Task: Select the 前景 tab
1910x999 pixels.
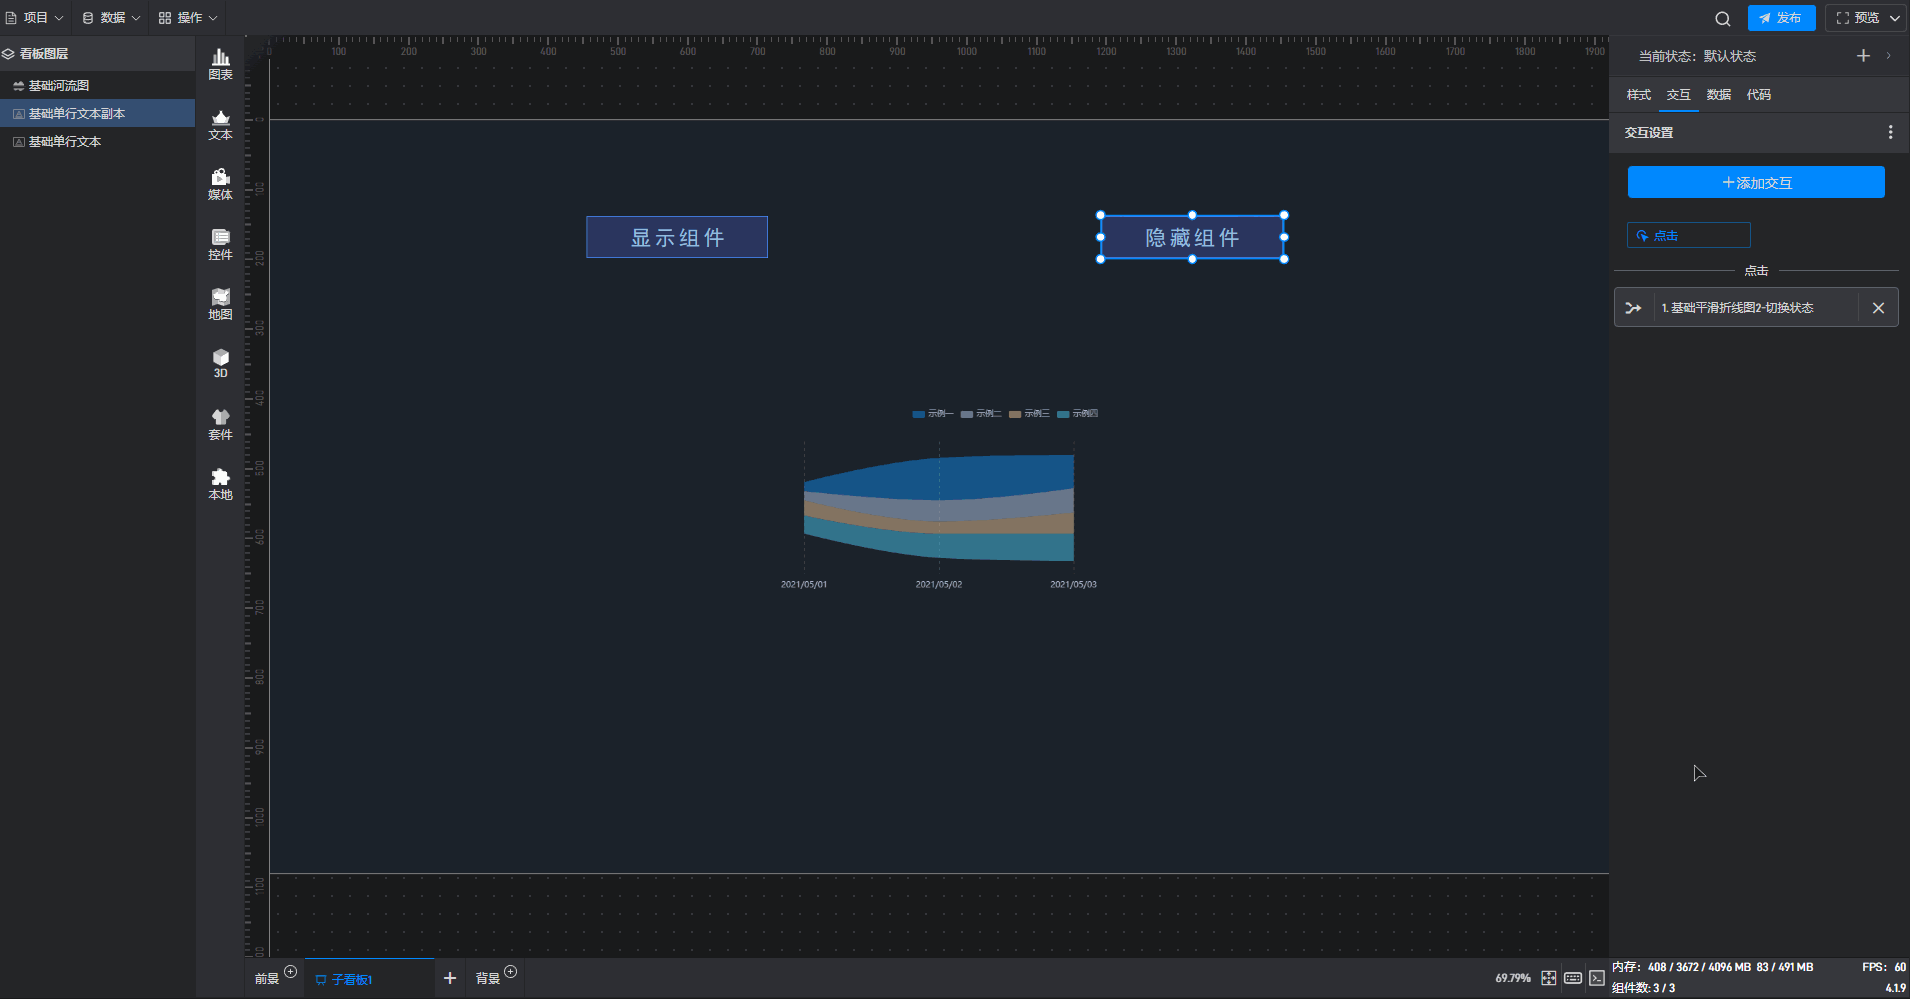Action: (x=266, y=979)
